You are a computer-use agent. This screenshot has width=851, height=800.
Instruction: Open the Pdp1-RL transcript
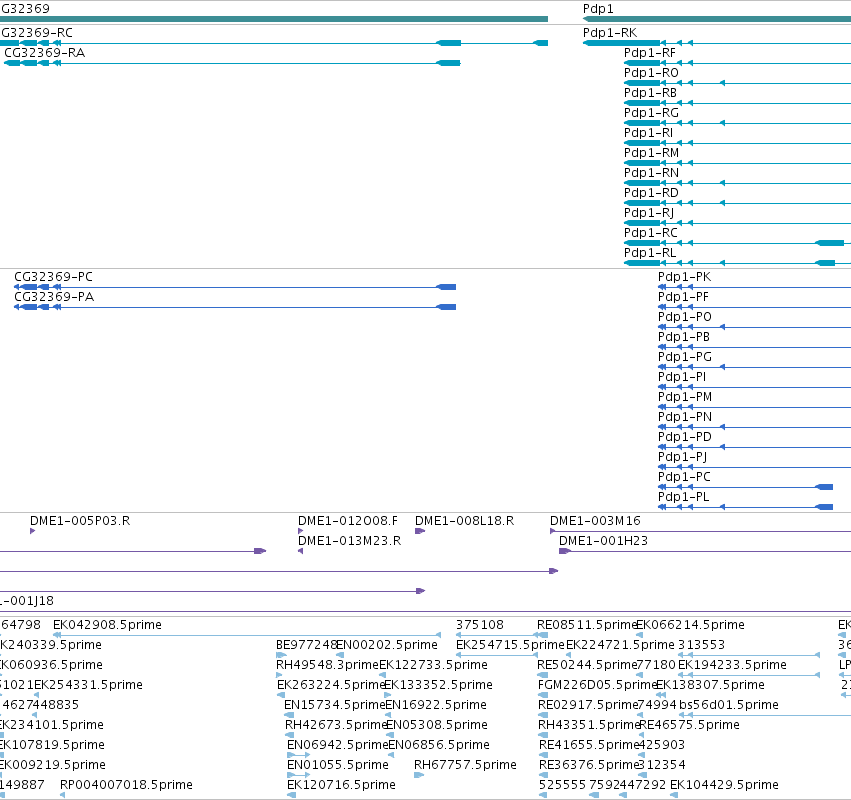point(650,253)
